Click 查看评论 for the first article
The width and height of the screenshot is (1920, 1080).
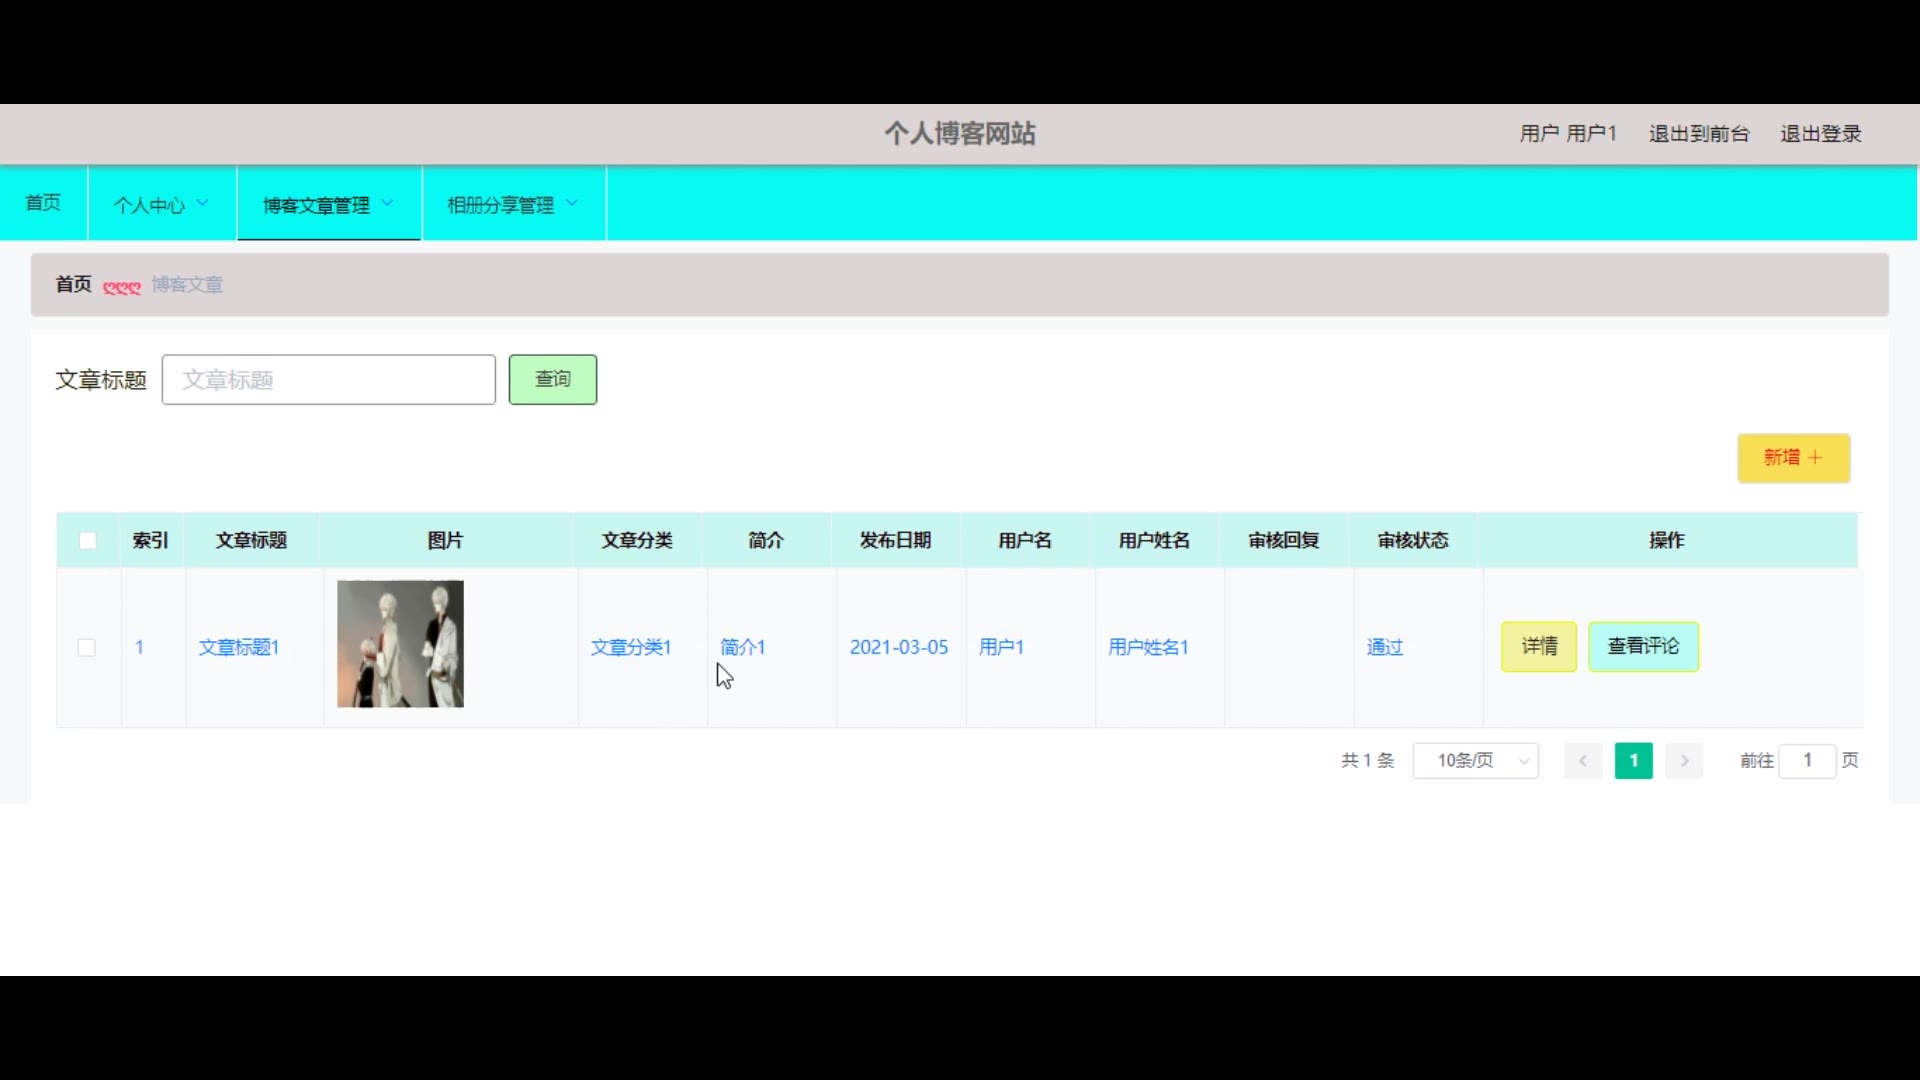1643,647
